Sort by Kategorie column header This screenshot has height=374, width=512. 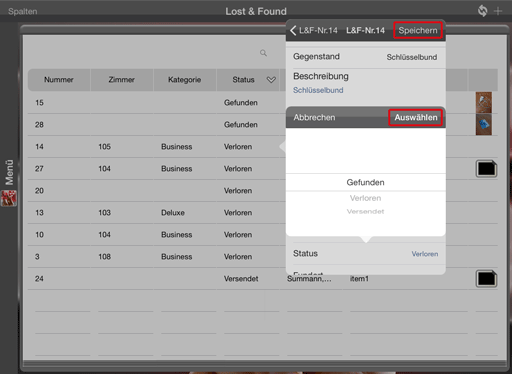(184, 80)
